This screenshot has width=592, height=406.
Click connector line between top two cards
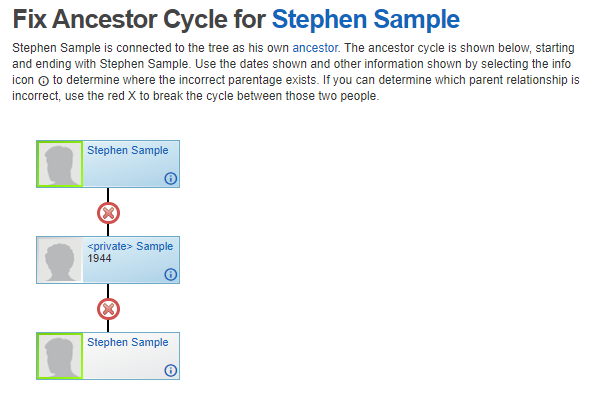(x=108, y=195)
